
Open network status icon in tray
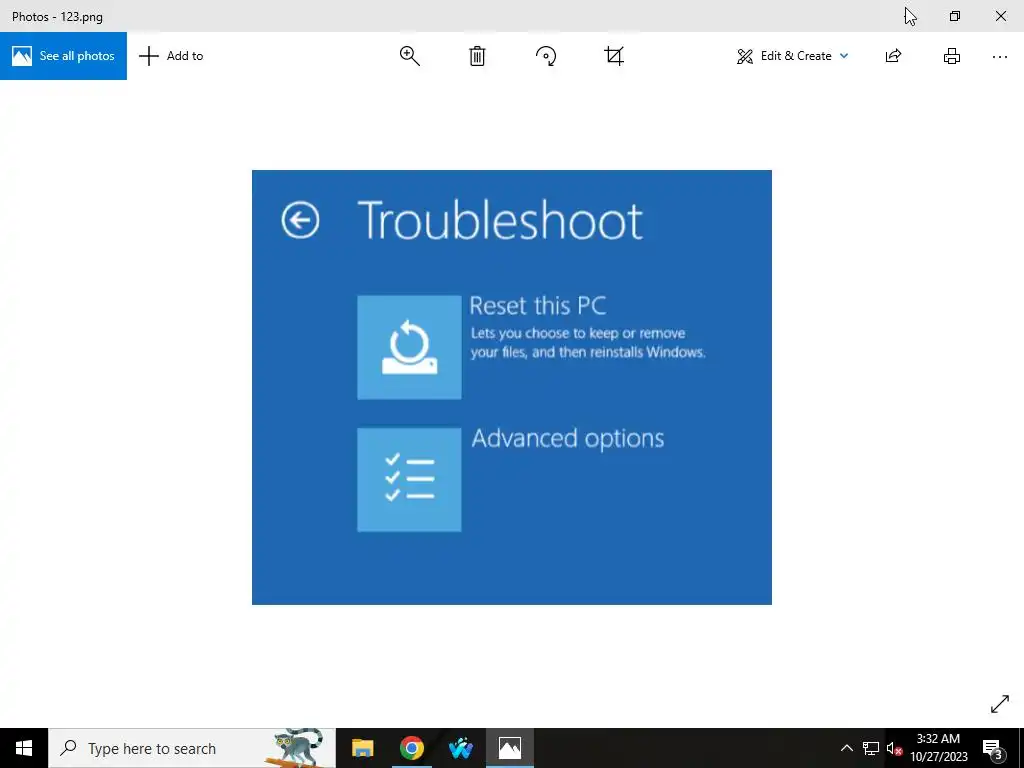871,748
